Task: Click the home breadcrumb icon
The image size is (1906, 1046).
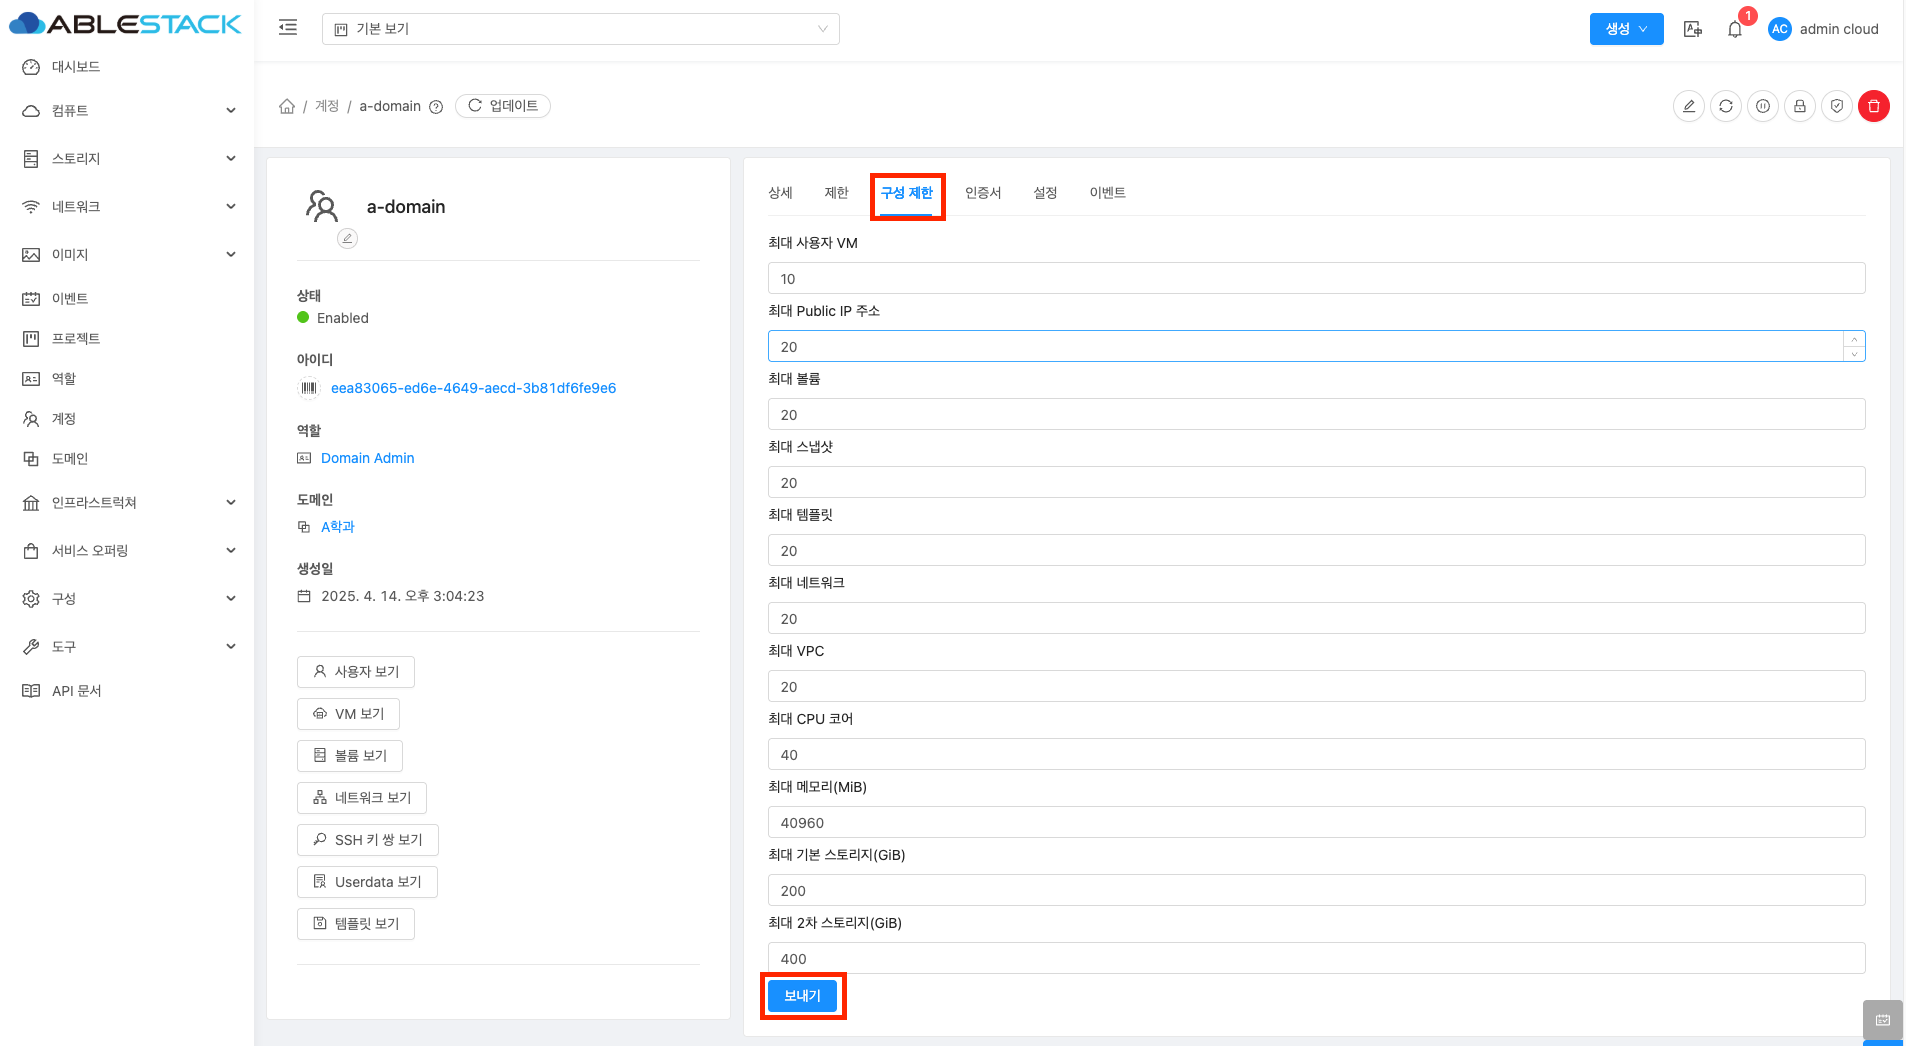Action: point(287,106)
